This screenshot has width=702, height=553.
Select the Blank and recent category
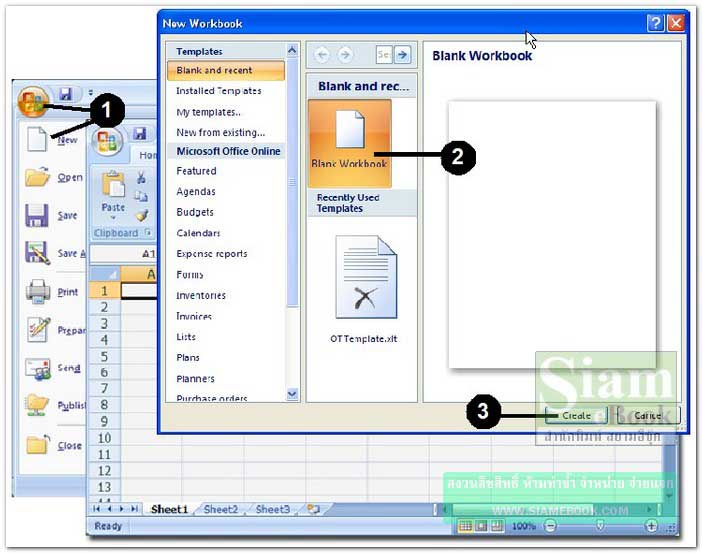click(x=226, y=70)
